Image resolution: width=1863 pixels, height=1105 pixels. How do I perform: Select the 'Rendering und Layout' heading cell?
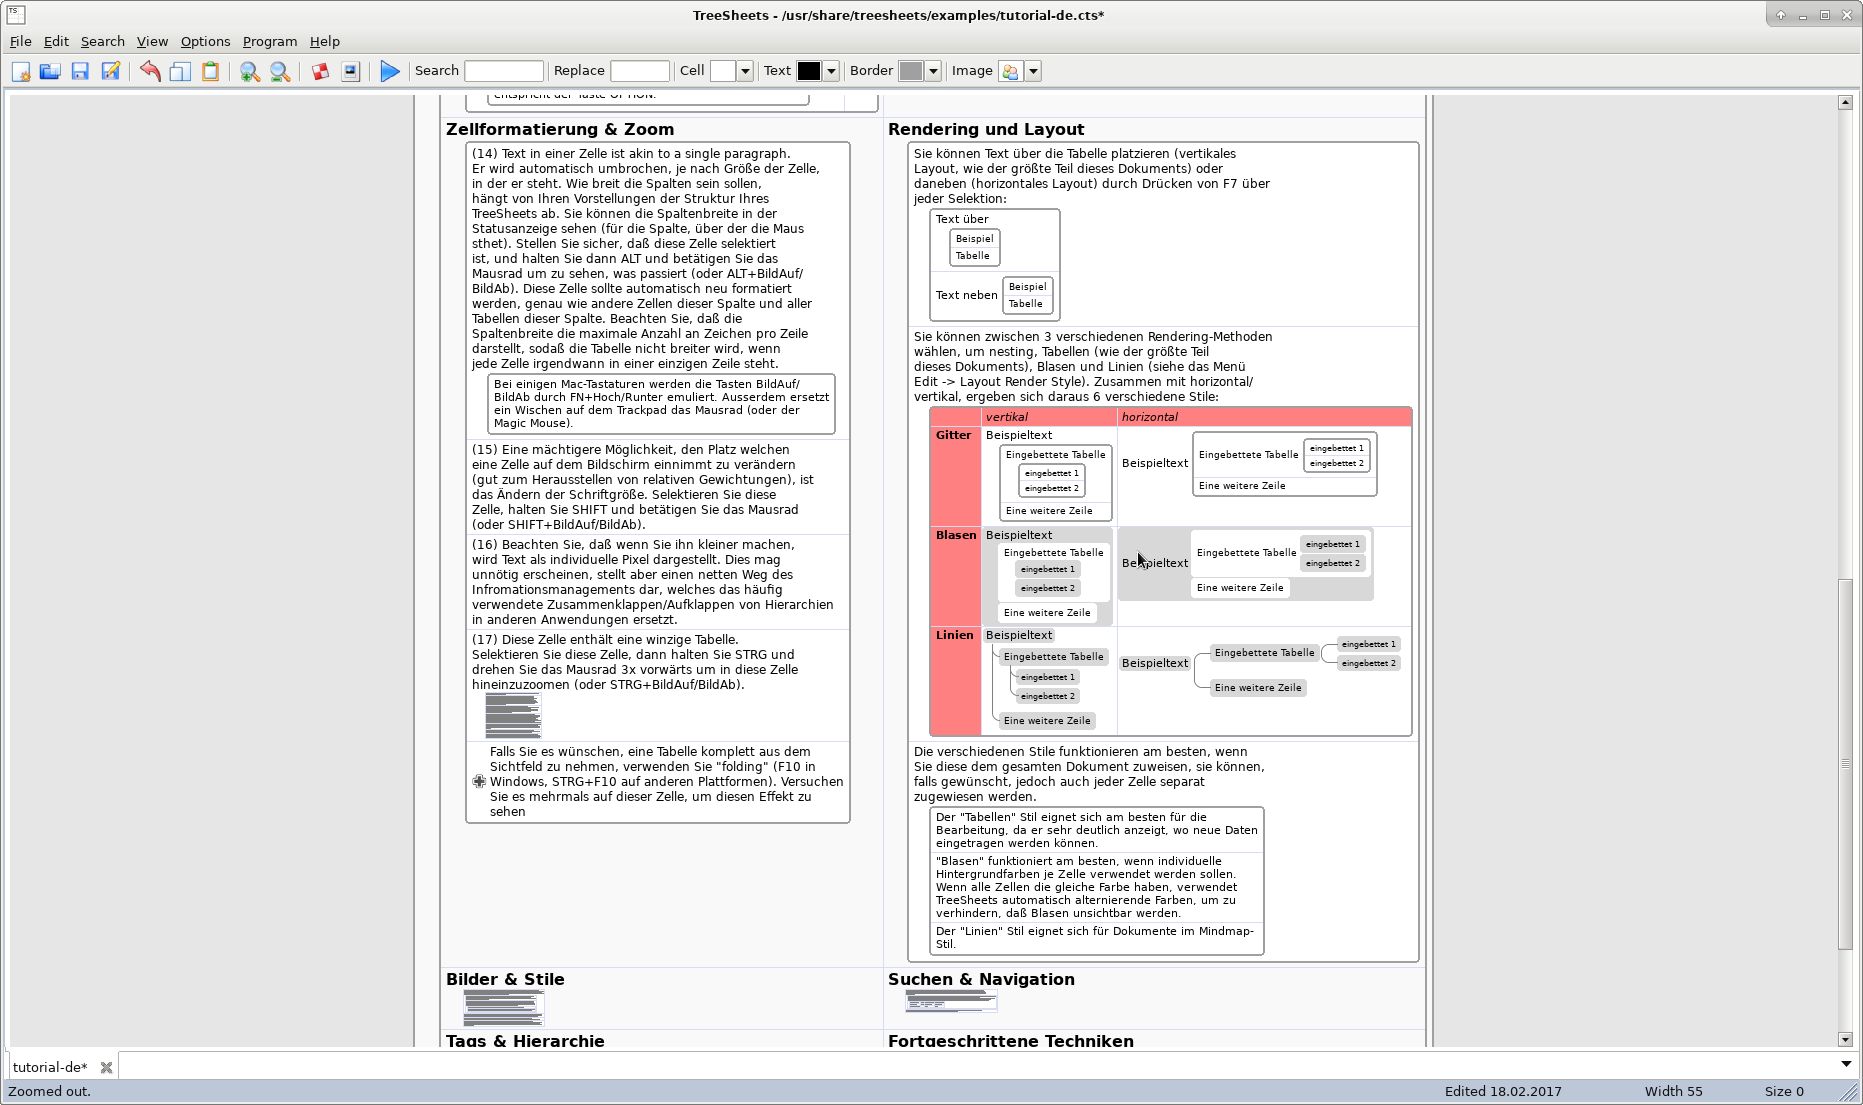pyautogui.click(x=986, y=129)
